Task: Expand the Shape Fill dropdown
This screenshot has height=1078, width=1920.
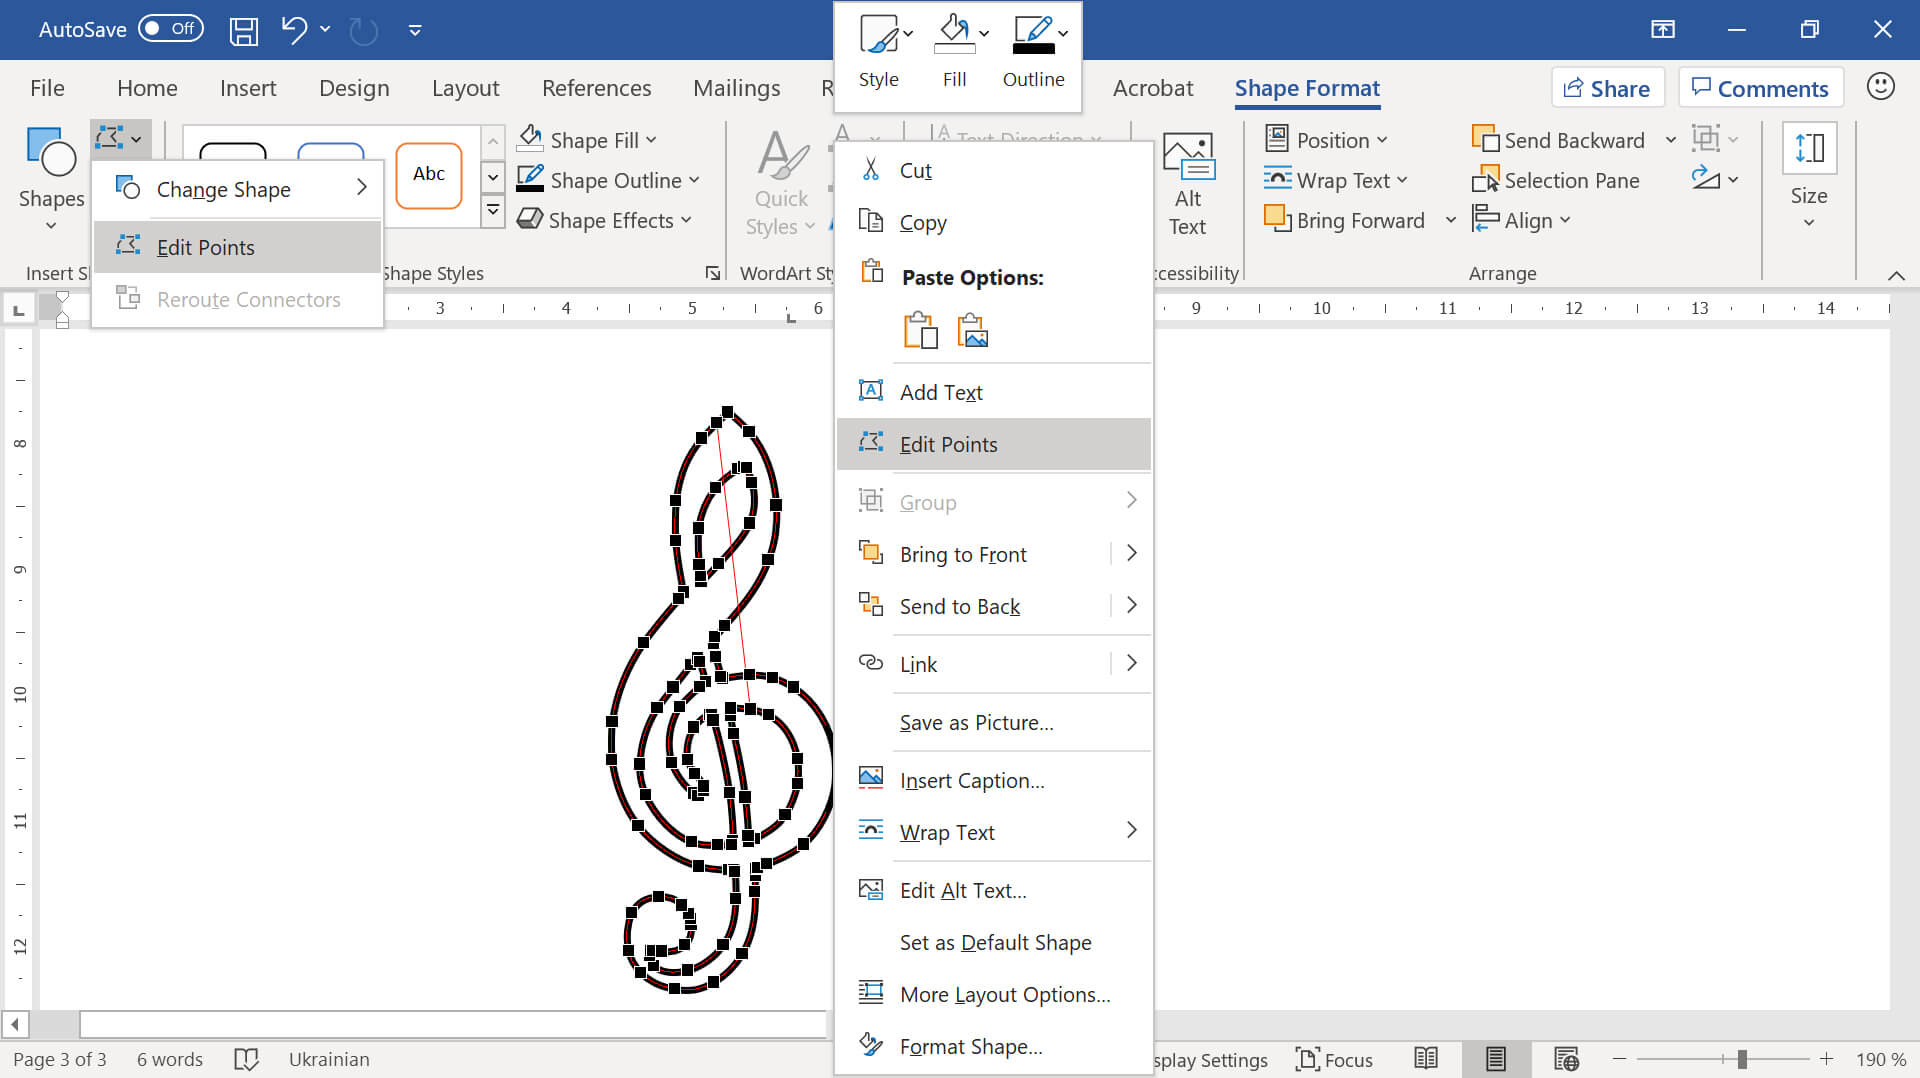Action: (651, 141)
